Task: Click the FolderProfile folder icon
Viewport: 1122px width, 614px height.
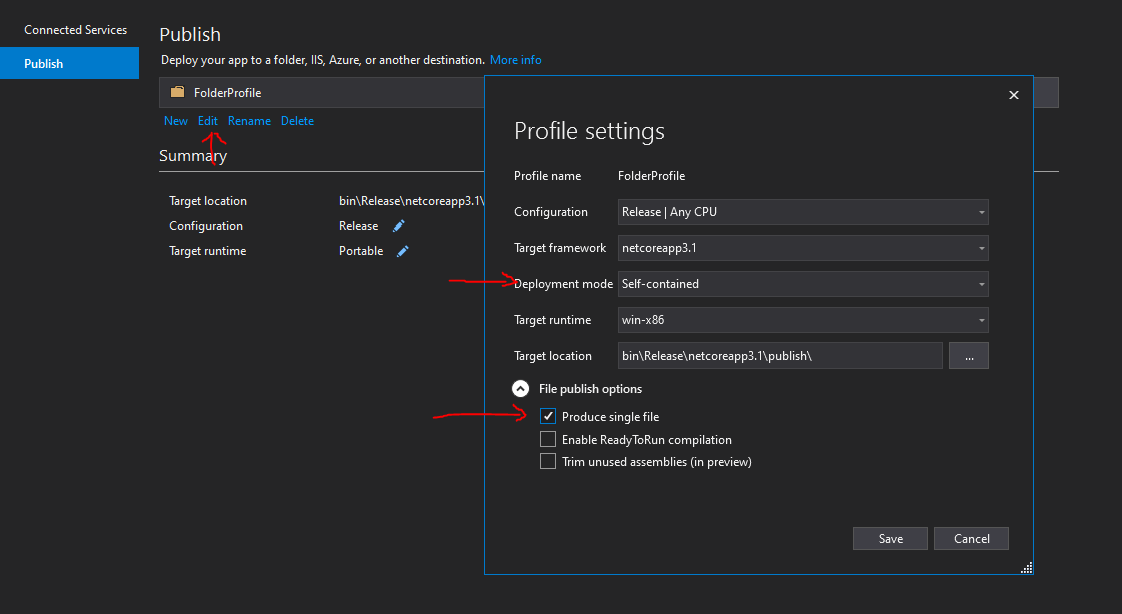Action: tap(177, 92)
